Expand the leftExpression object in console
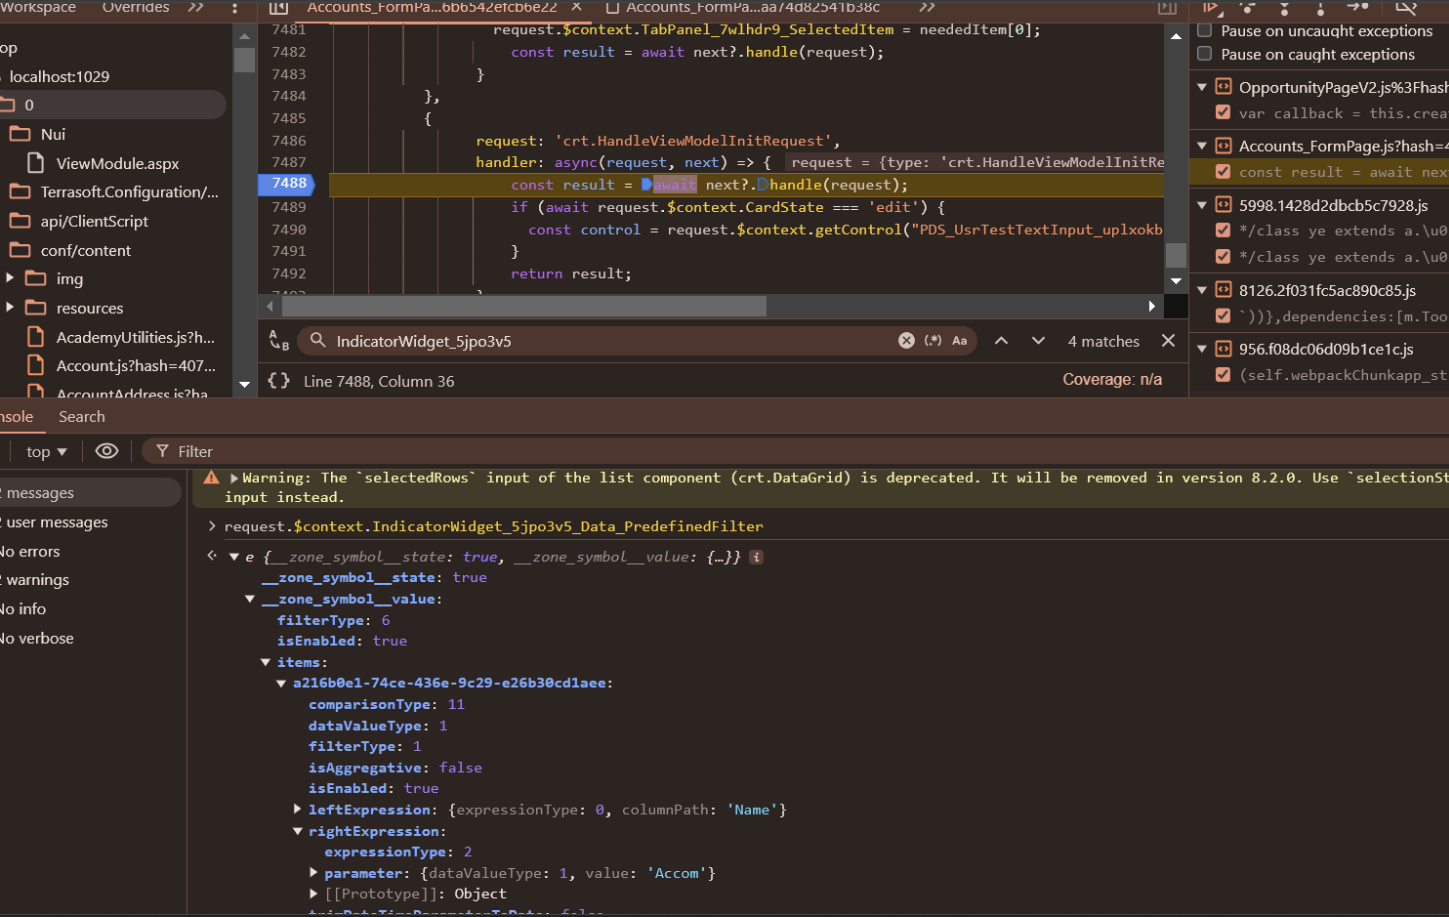 coord(297,810)
